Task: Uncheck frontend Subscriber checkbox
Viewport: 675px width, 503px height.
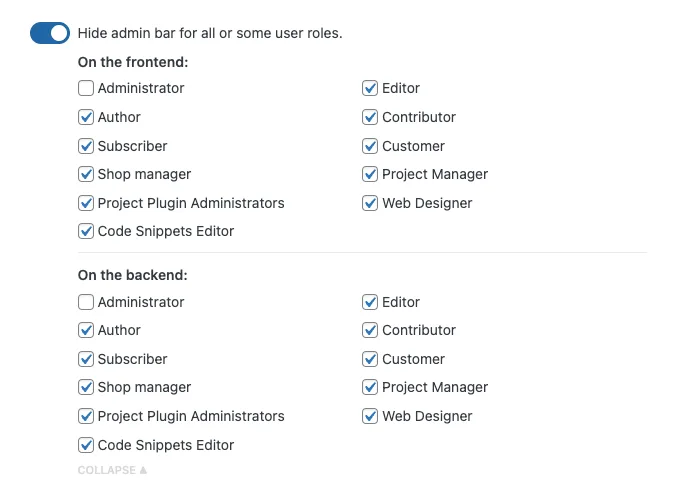Action: coord(86,146)
